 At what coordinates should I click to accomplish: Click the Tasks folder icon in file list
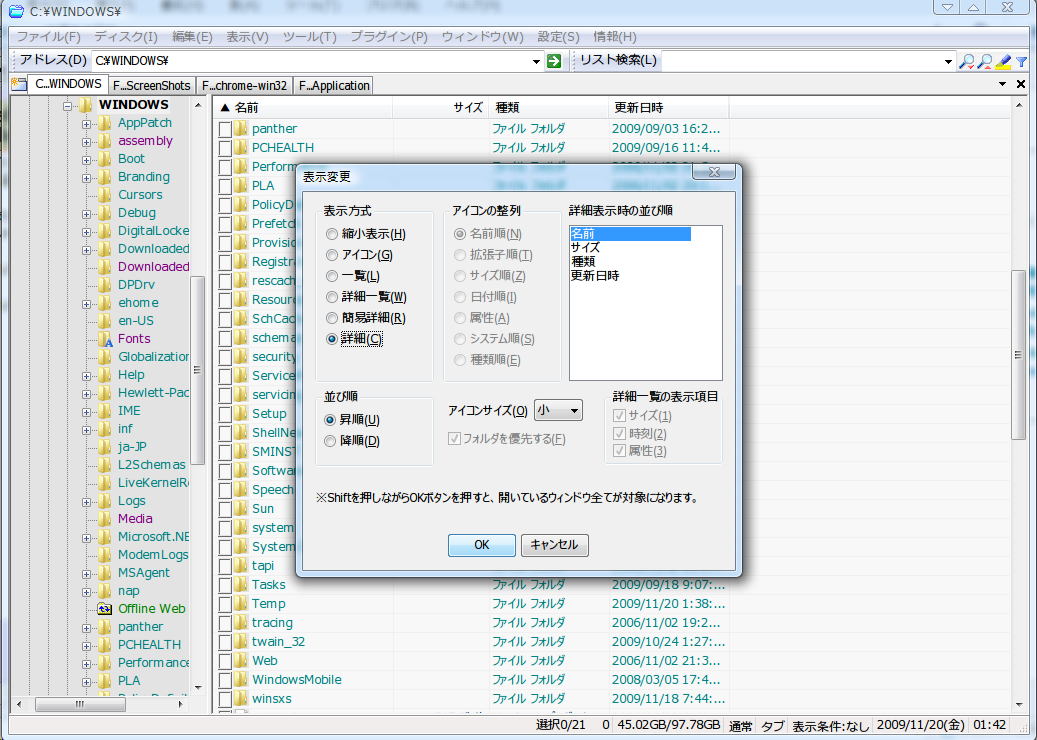click(241, 585)
